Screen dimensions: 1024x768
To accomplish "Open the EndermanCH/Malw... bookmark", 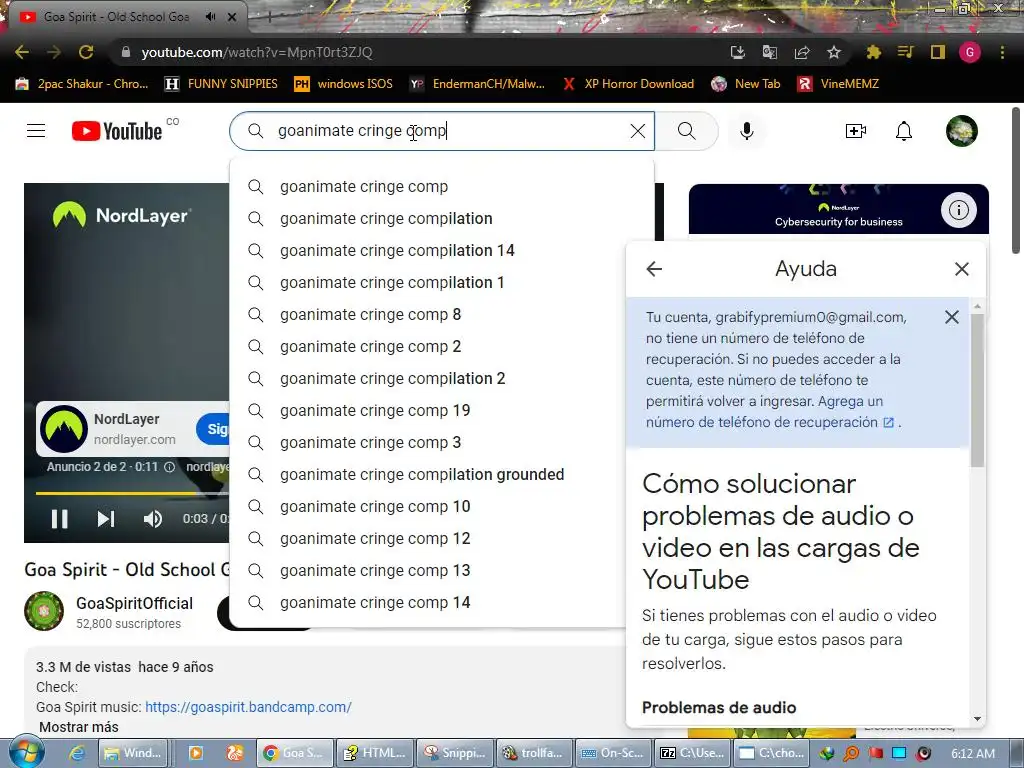I will pos(477,84).
